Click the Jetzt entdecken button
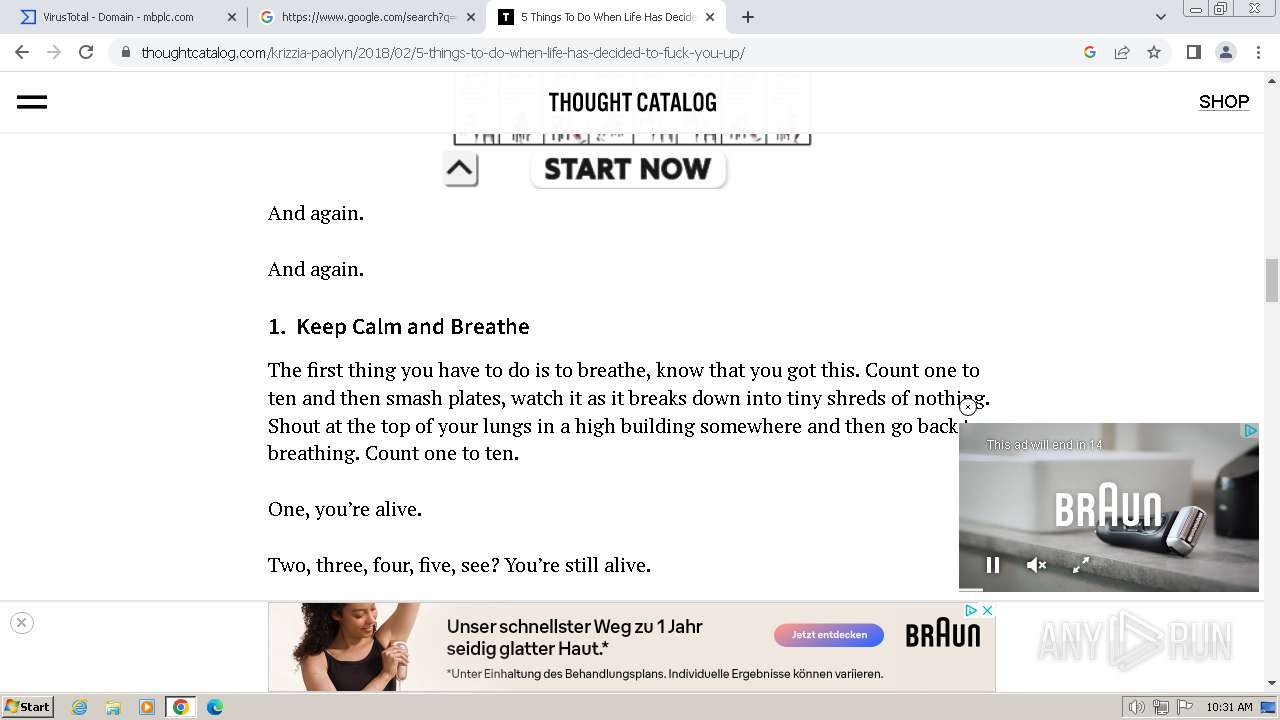The image size is (1280, 720). pos(829,635)
